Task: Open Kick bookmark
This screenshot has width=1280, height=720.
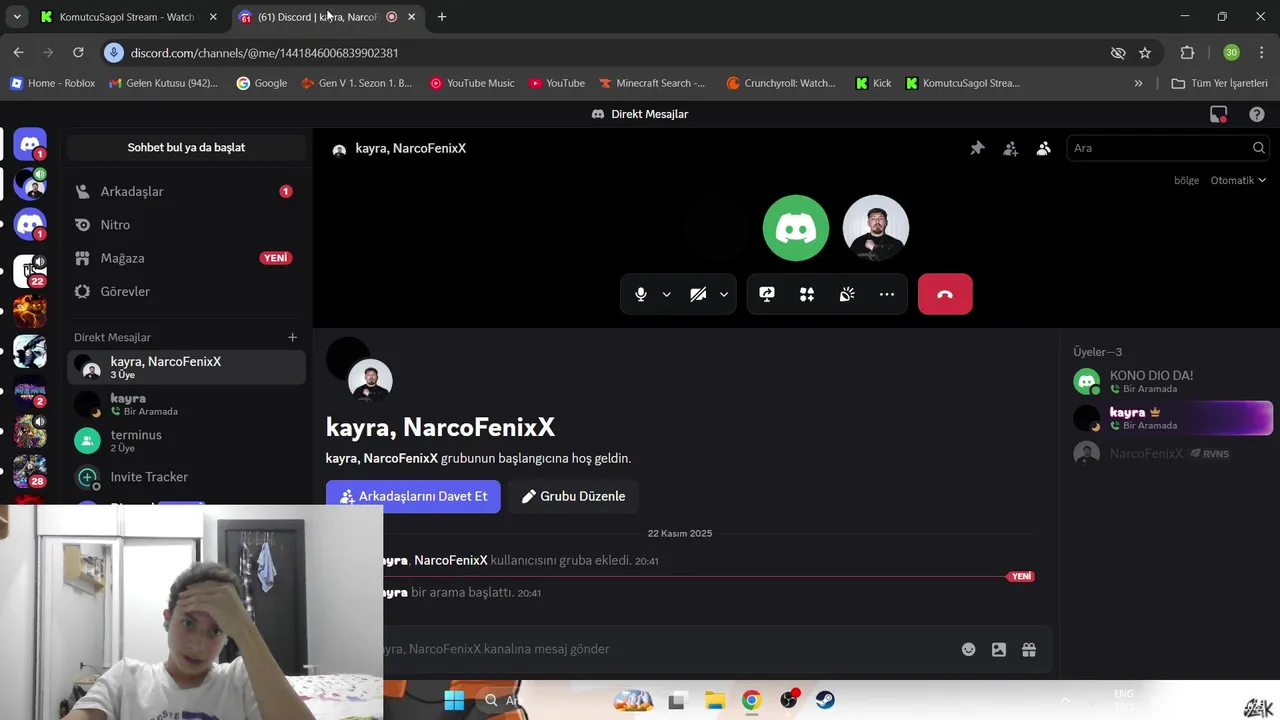Action: click(x=873, y=83)
